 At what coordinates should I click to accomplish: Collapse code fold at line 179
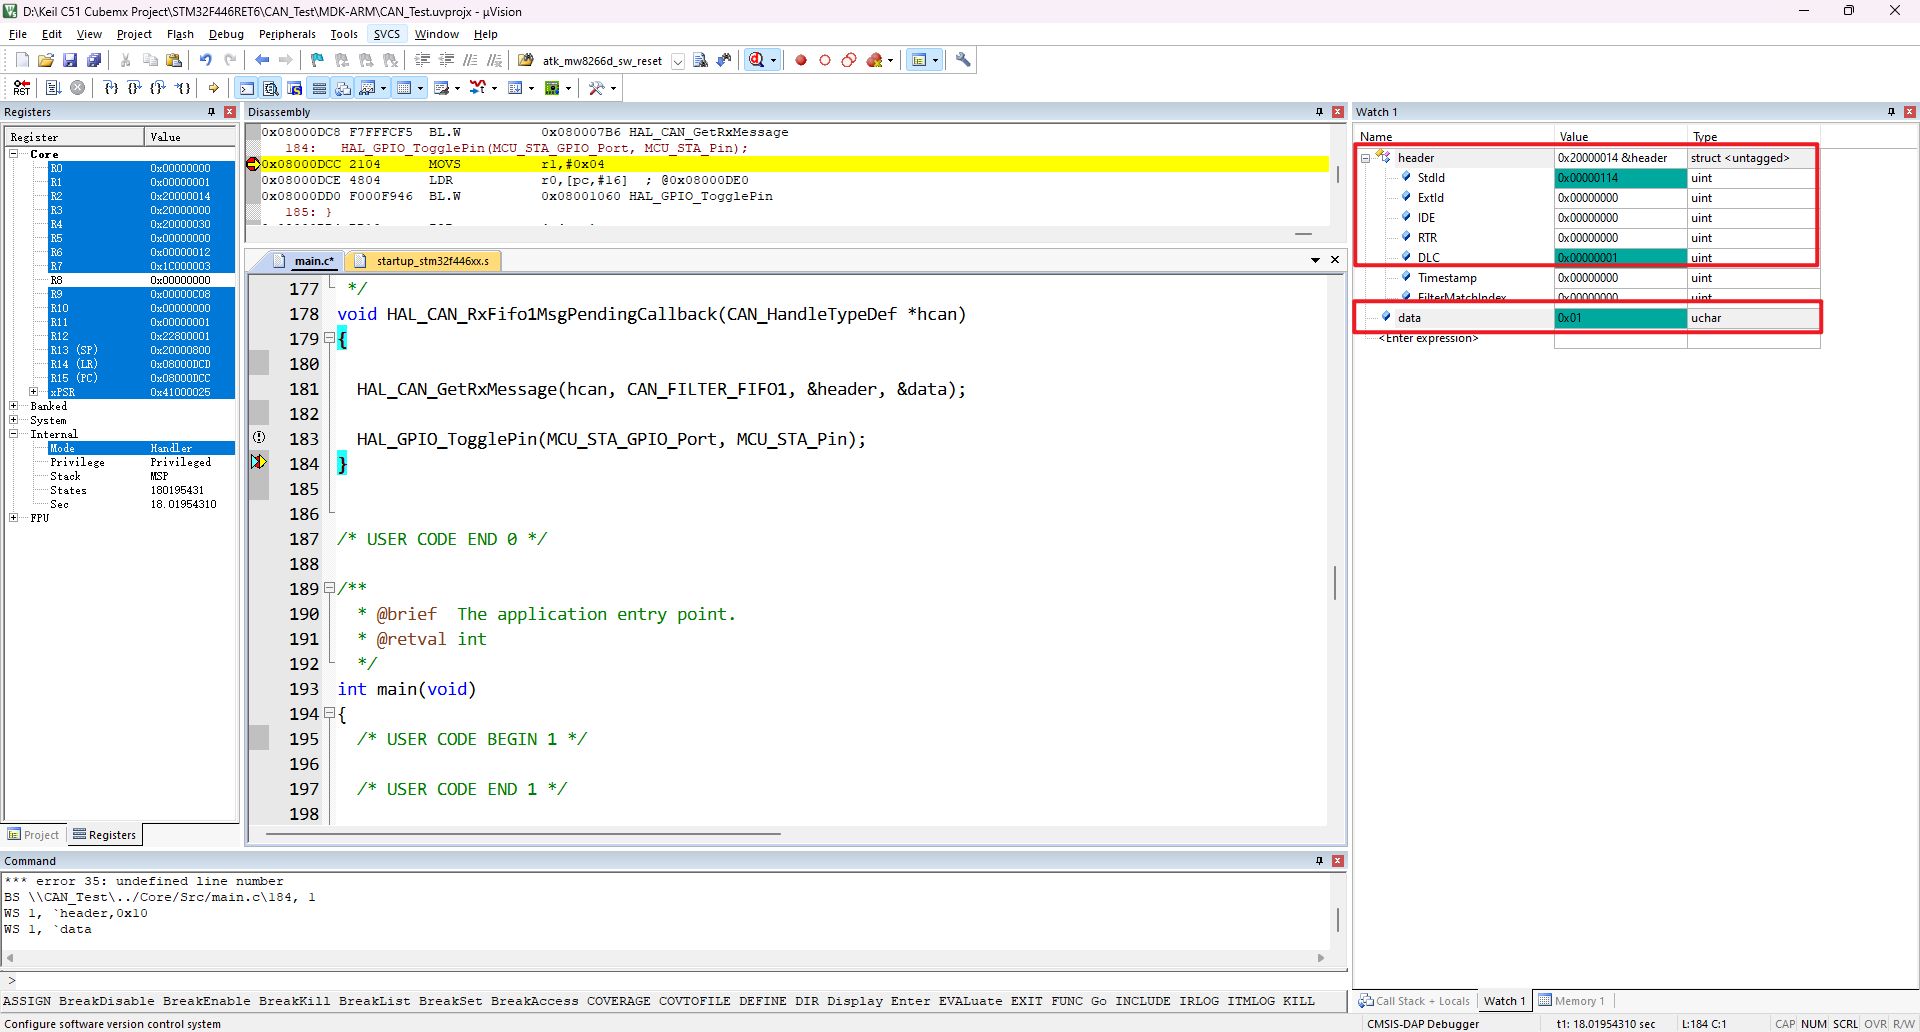tap(329, 338)
